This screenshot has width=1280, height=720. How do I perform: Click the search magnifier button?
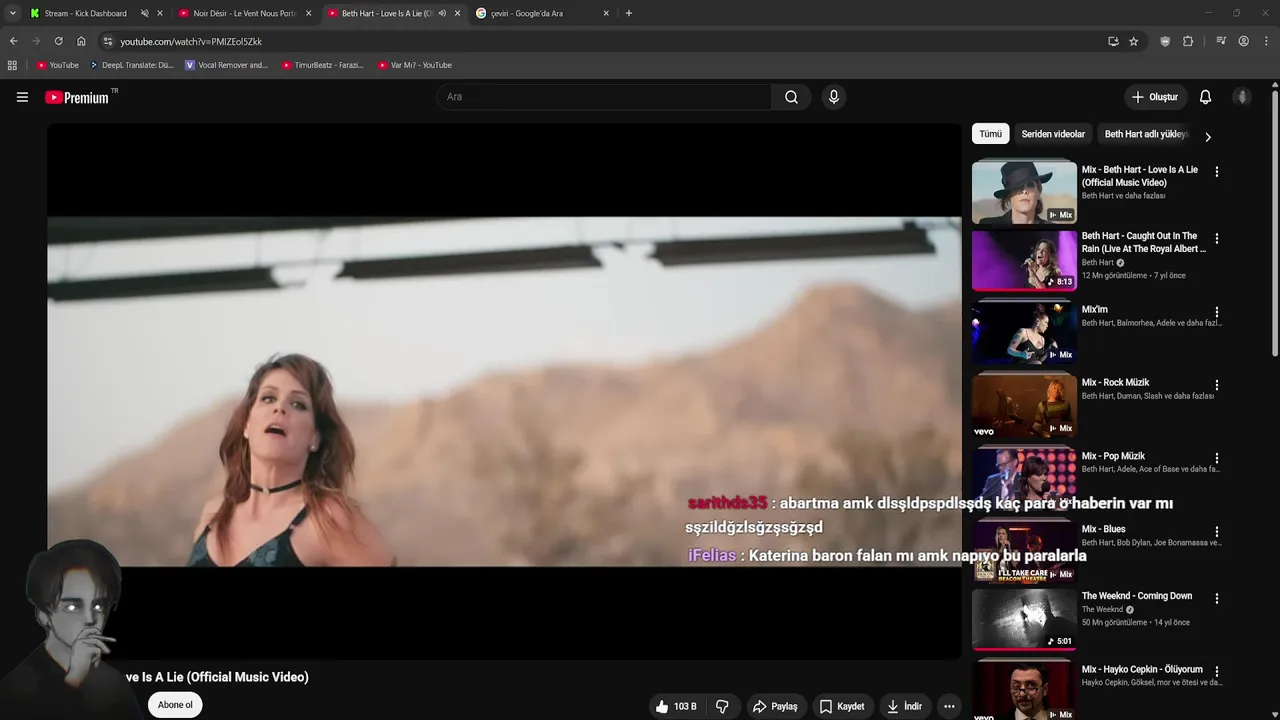791,97
